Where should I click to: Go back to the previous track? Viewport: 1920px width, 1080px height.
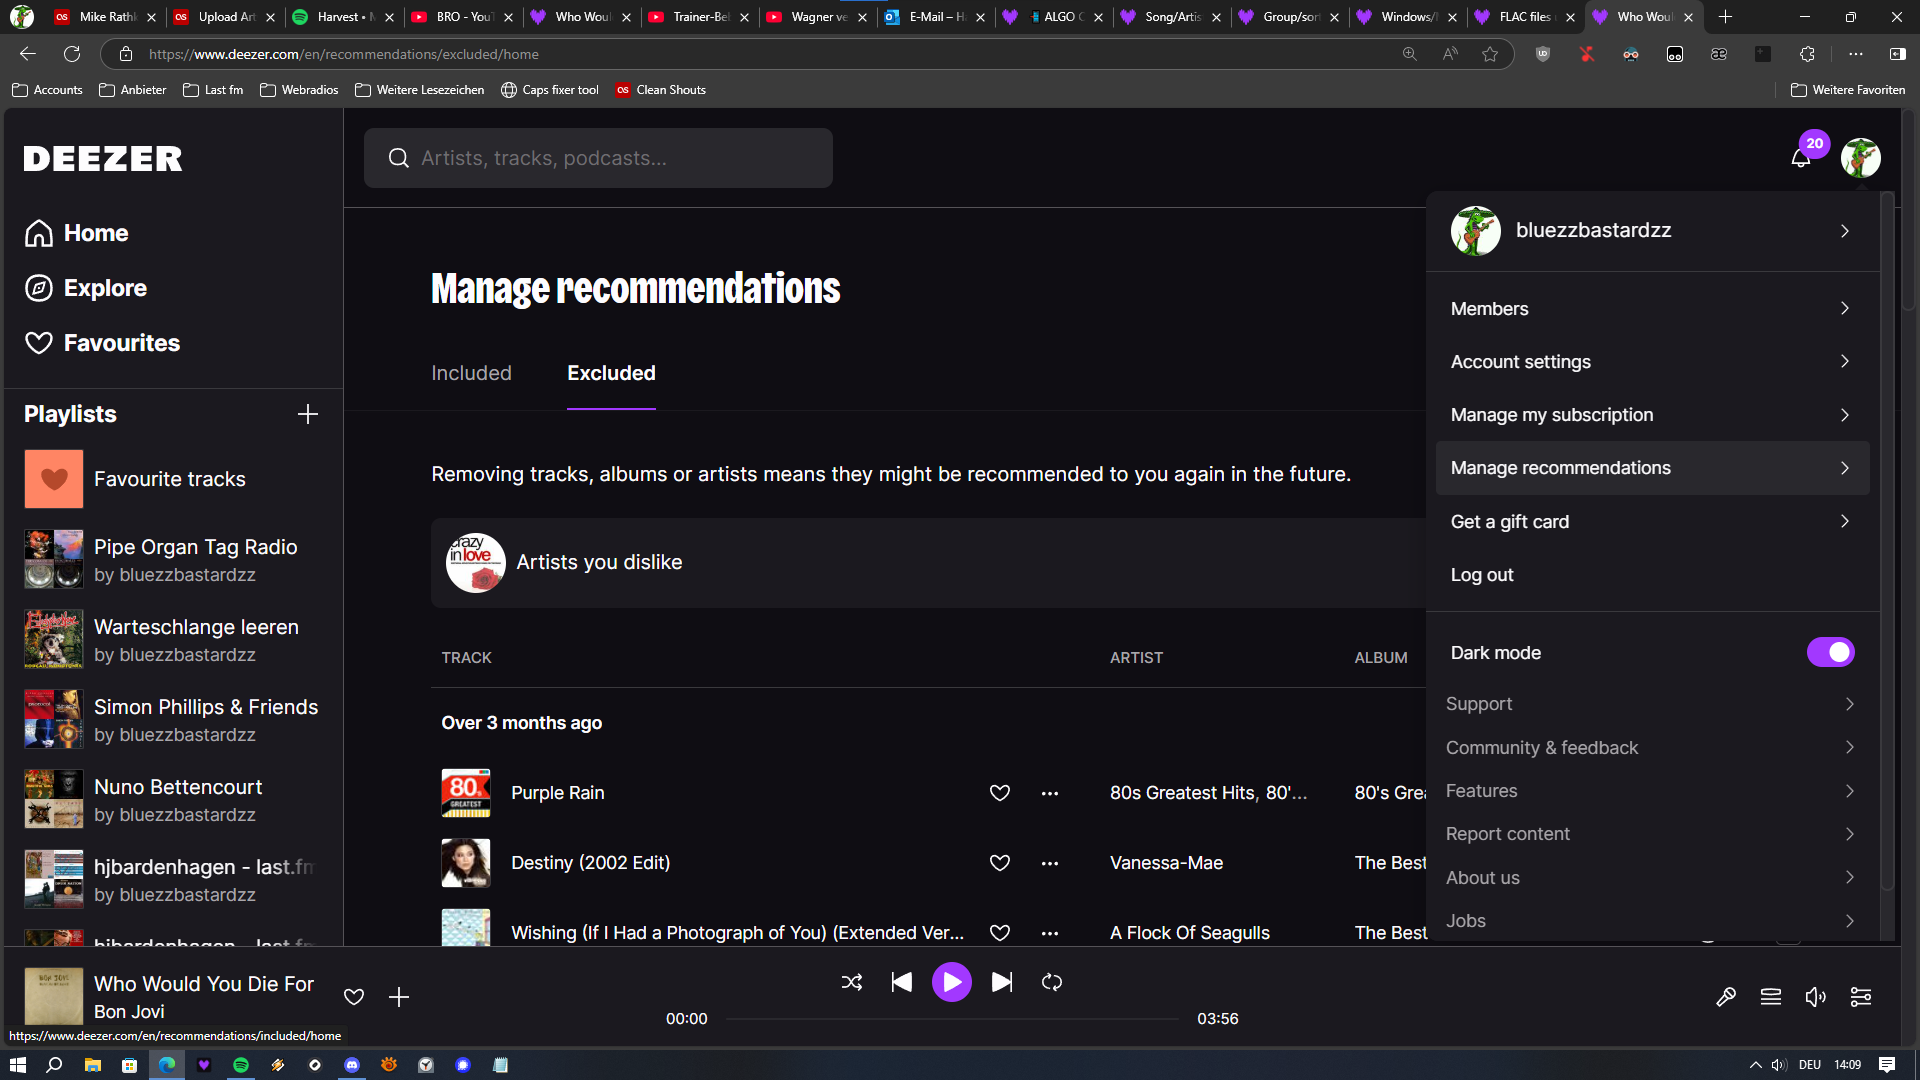pyautogui.click(x=902, y=982)
